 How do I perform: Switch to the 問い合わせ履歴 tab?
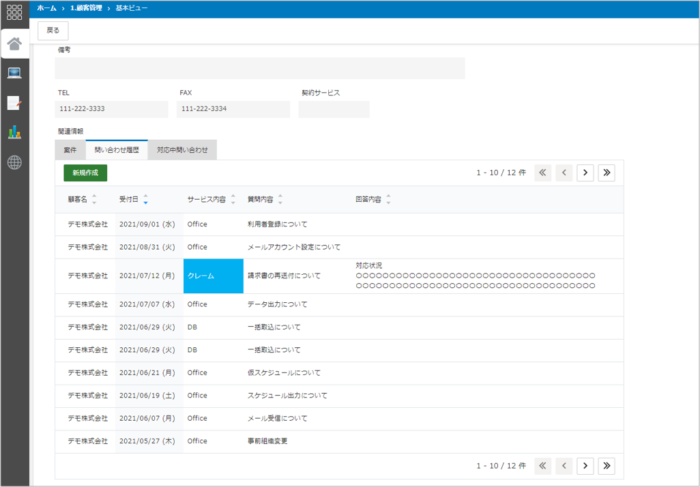[117, 150]
